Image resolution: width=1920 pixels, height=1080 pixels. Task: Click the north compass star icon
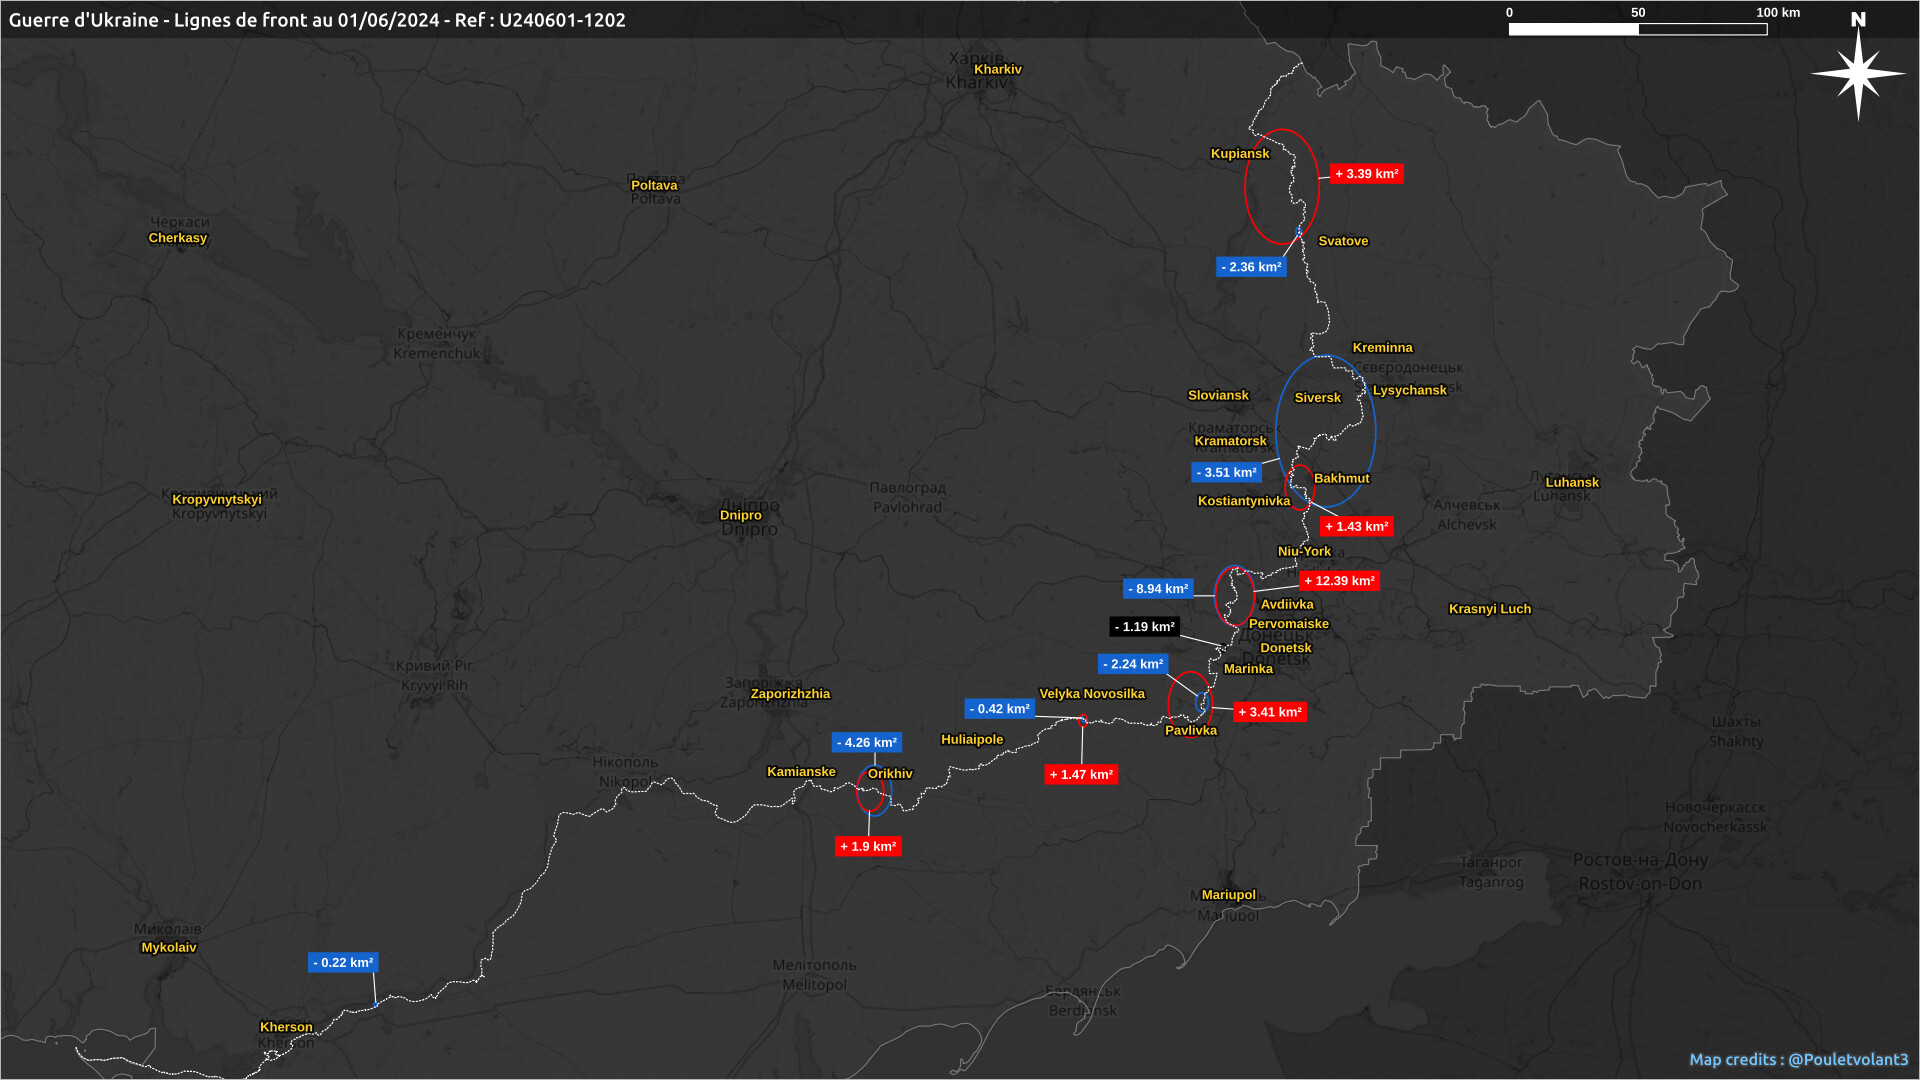[x=1858, y=72]
